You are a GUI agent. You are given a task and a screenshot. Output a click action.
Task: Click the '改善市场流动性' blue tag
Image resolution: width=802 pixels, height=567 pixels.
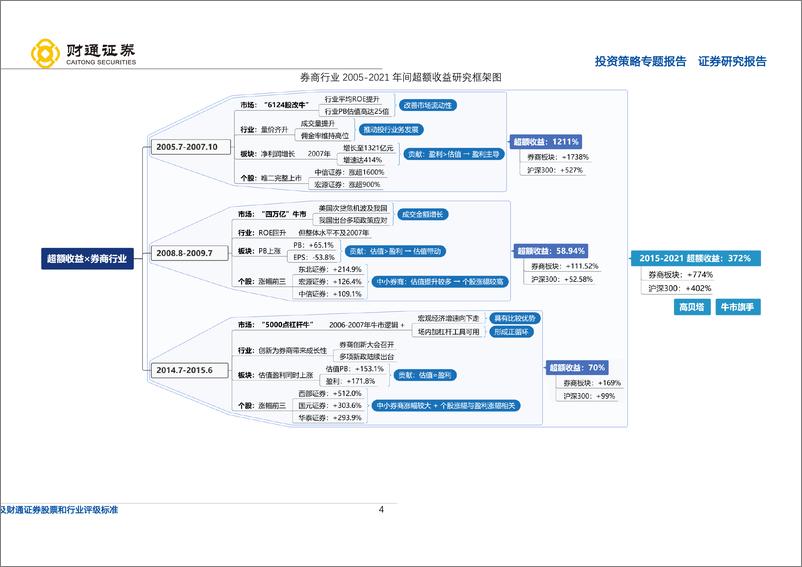[x=428, y=105]
